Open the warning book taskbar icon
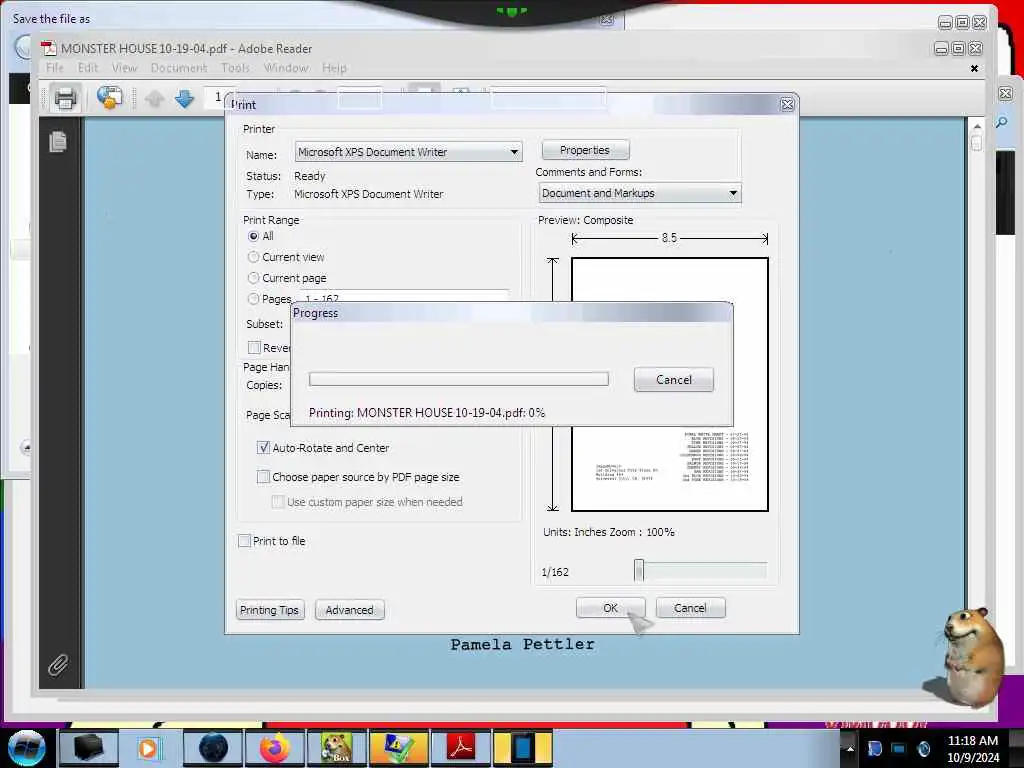This screenshot has width=1024, height=768. (x=398, y=748)
